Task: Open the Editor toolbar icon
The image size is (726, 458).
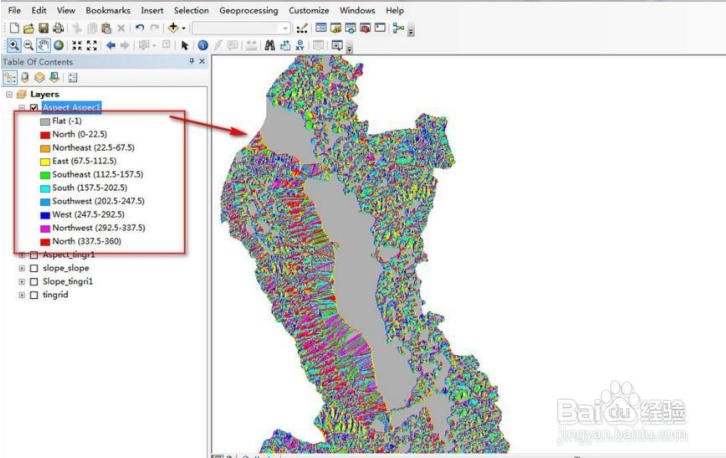Action: (x=302, y=28)
